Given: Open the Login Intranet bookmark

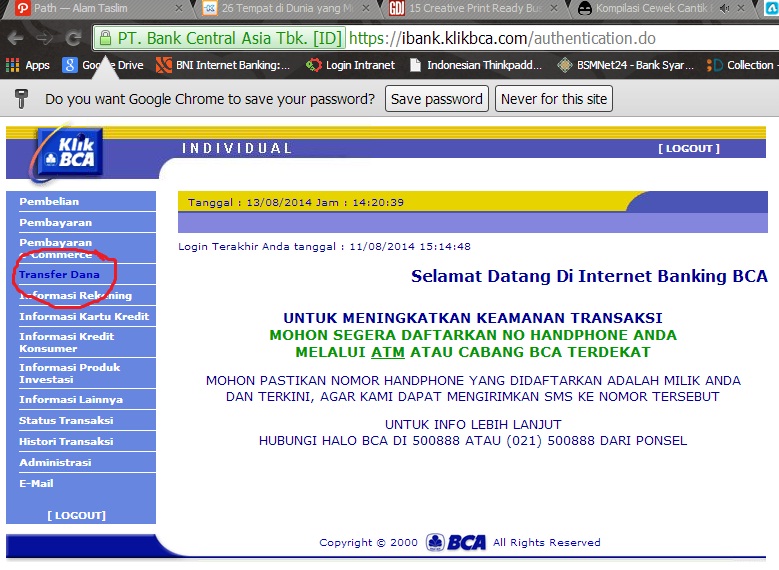Looking at the screenshot, I should click(350, 65).
